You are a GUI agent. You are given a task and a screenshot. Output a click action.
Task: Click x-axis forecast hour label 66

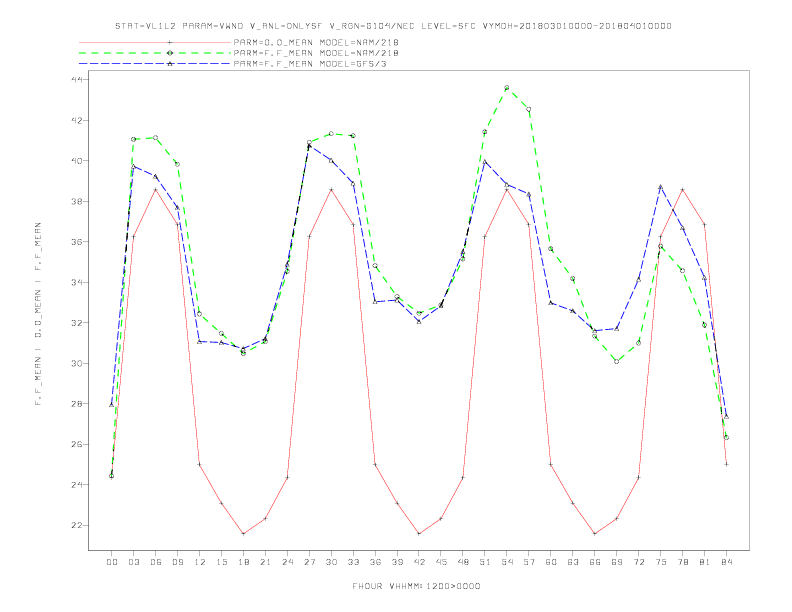tap(595, 562)
